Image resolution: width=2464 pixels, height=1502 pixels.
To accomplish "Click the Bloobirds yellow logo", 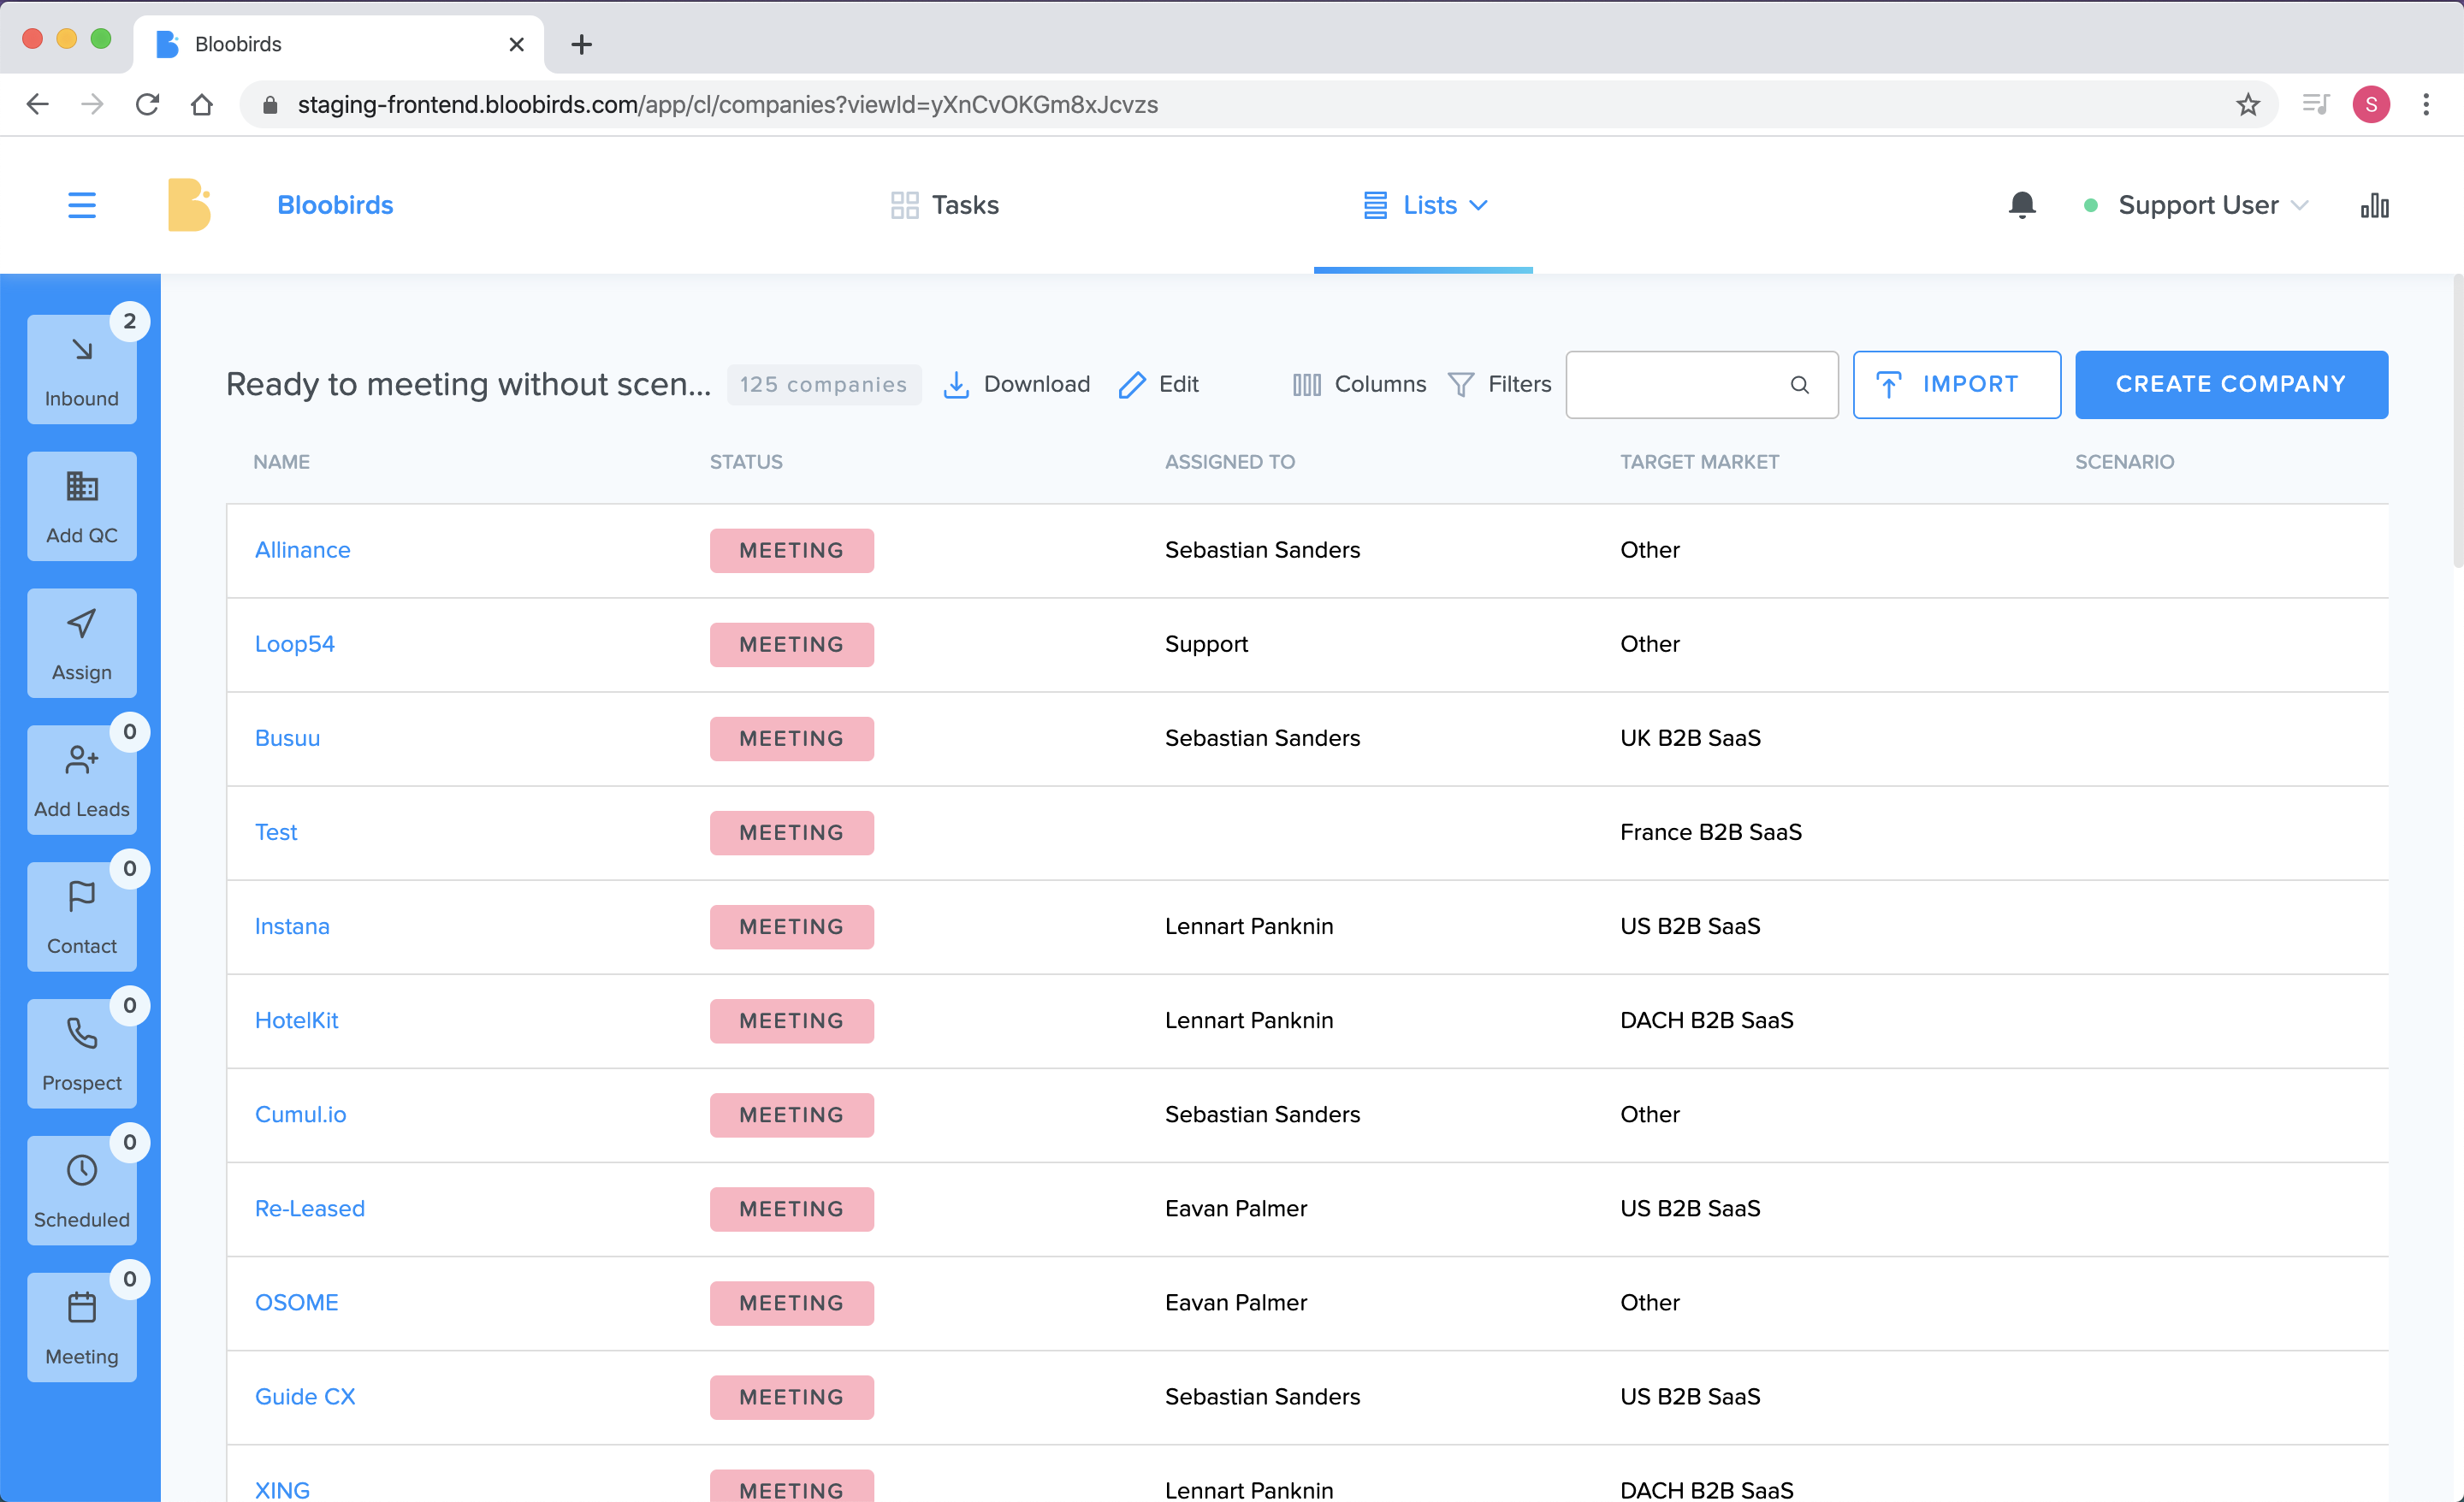I will pyautogui.click(x=188, y=205).
